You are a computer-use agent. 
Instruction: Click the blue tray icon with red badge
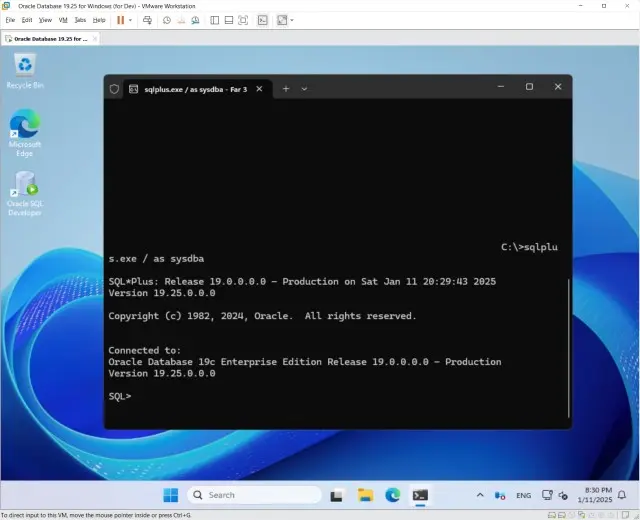(x=500, y=496)
